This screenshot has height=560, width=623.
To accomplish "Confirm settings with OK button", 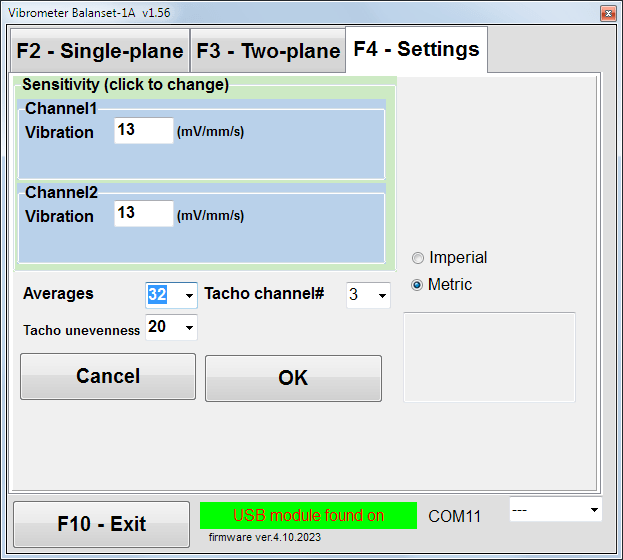I will [x=293, y=378].
